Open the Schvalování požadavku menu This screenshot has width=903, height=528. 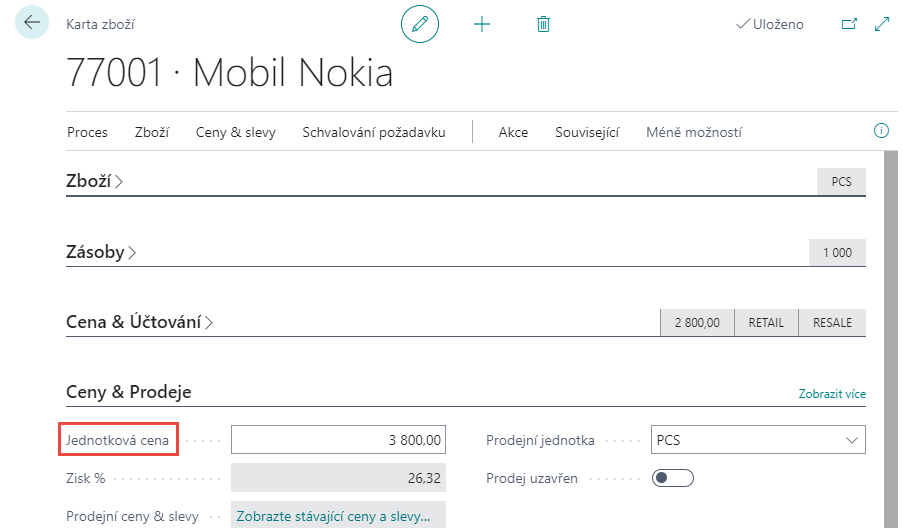click(x=373, y=132)
